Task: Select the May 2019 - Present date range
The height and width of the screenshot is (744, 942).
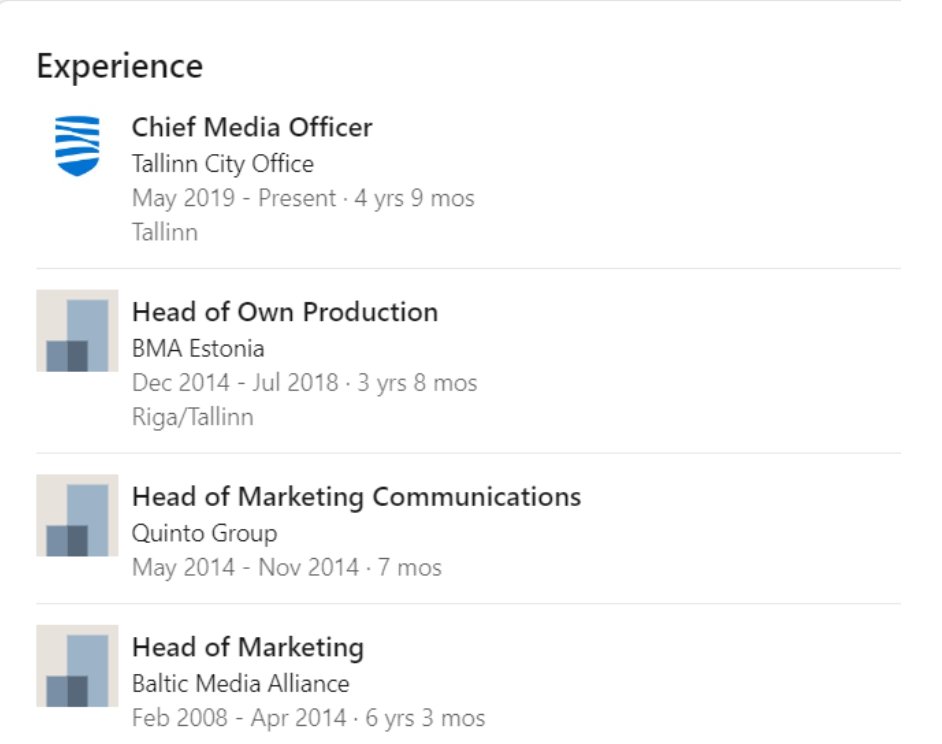Action: (x=234, y=198)
